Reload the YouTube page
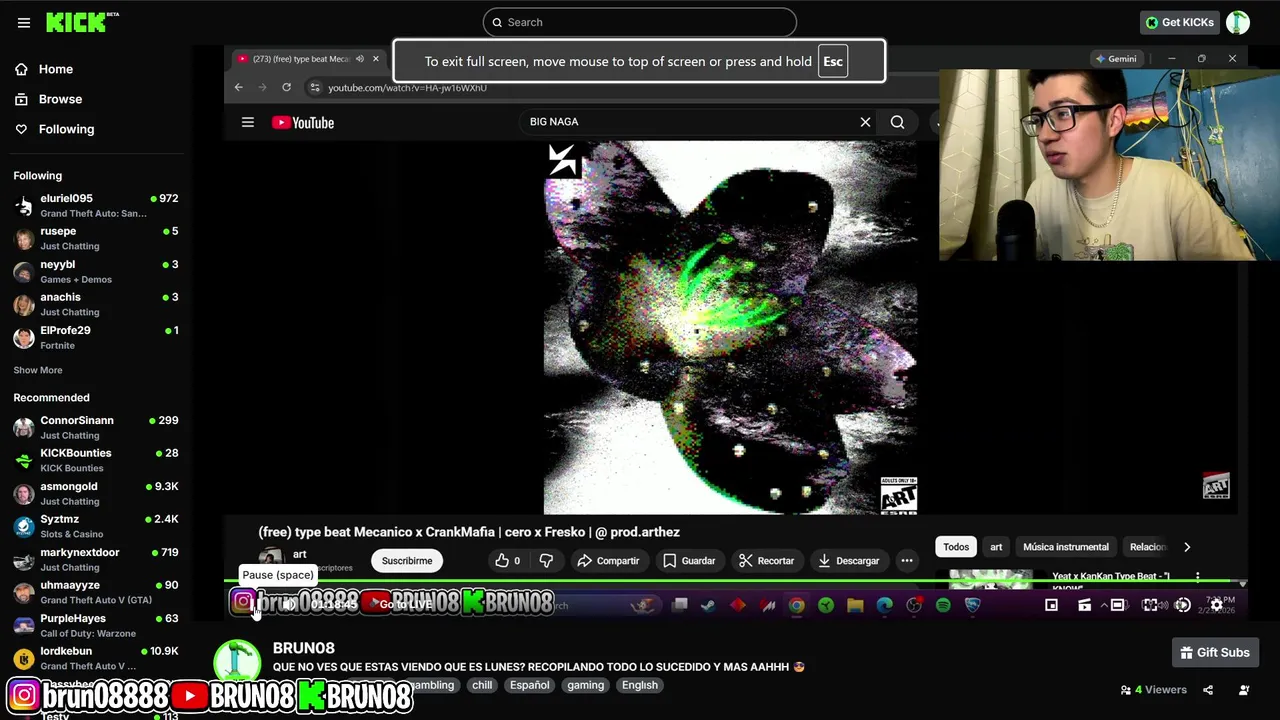 coord(286,87)
